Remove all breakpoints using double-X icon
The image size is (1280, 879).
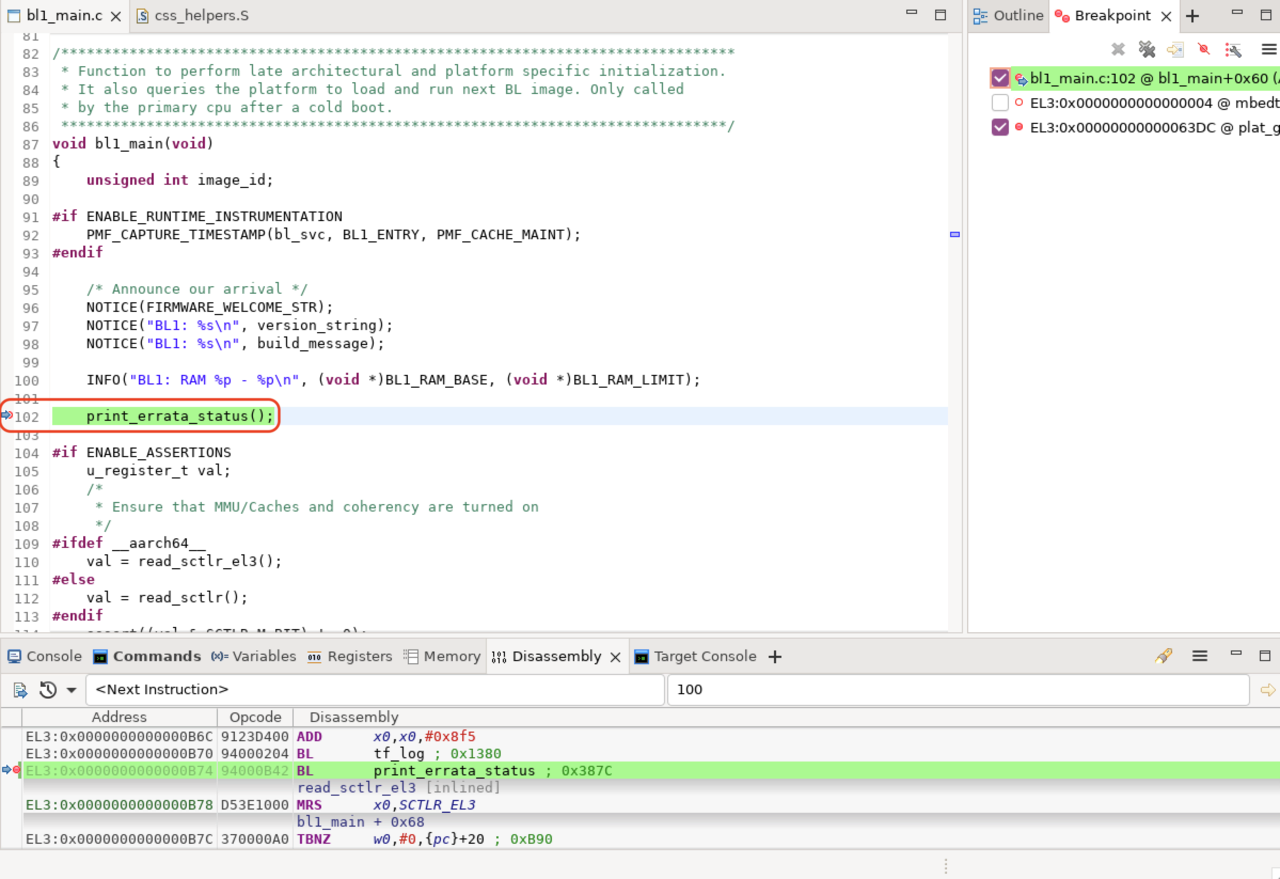tap(1147, 48)
